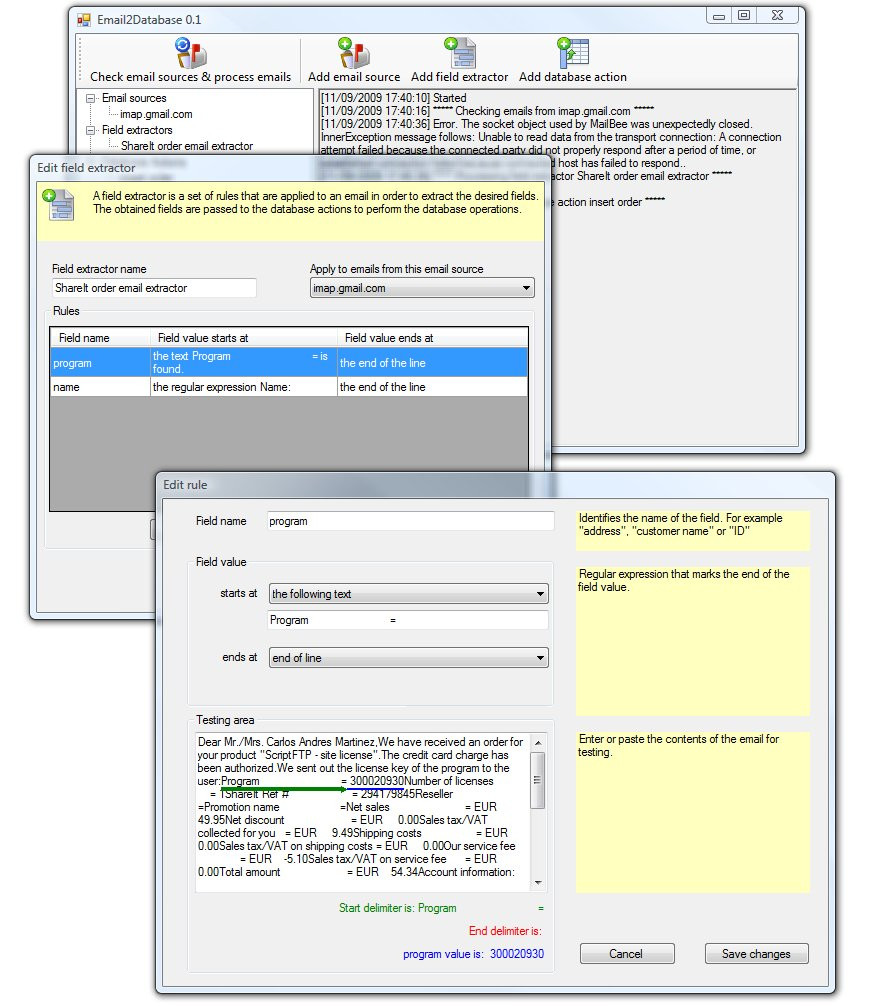Click testing area scrollbar up arrow
894x1006 pixels.
538,742
